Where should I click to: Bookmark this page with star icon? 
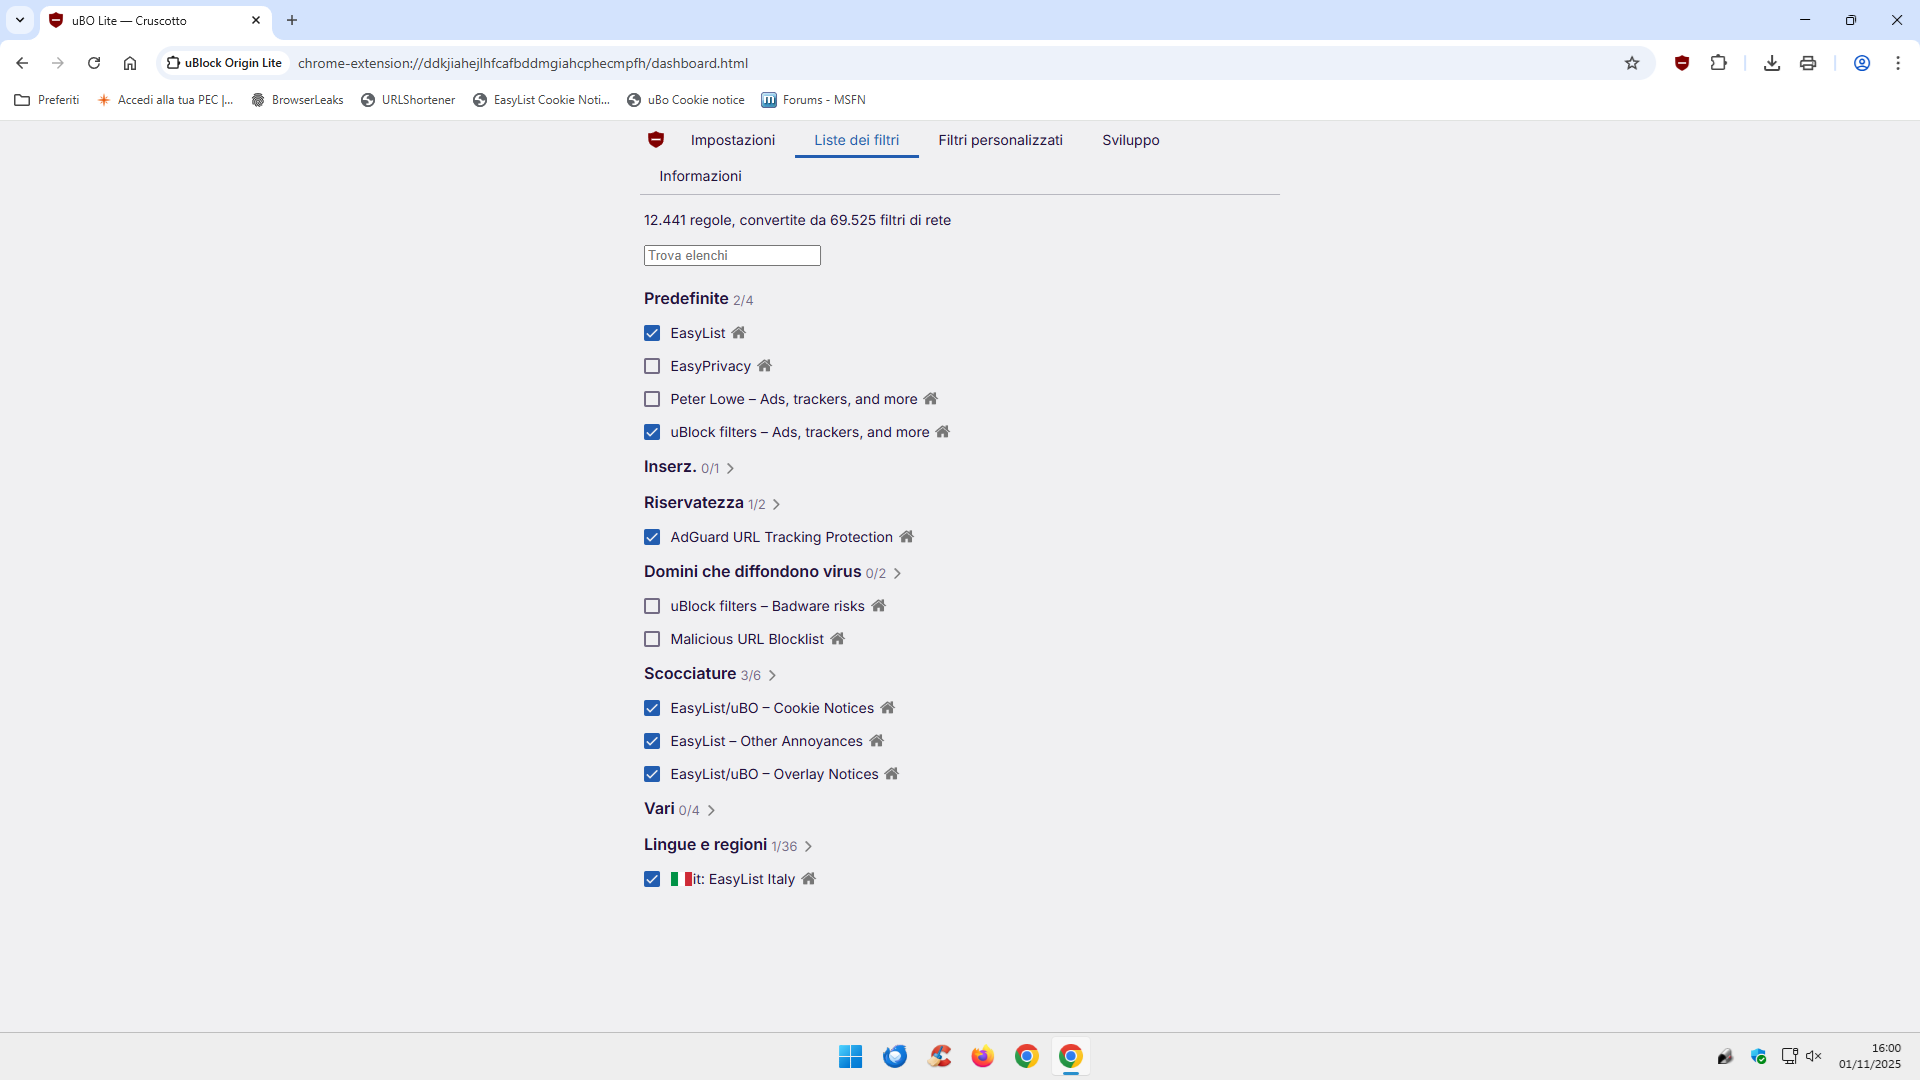click(x=1632, y=63)
